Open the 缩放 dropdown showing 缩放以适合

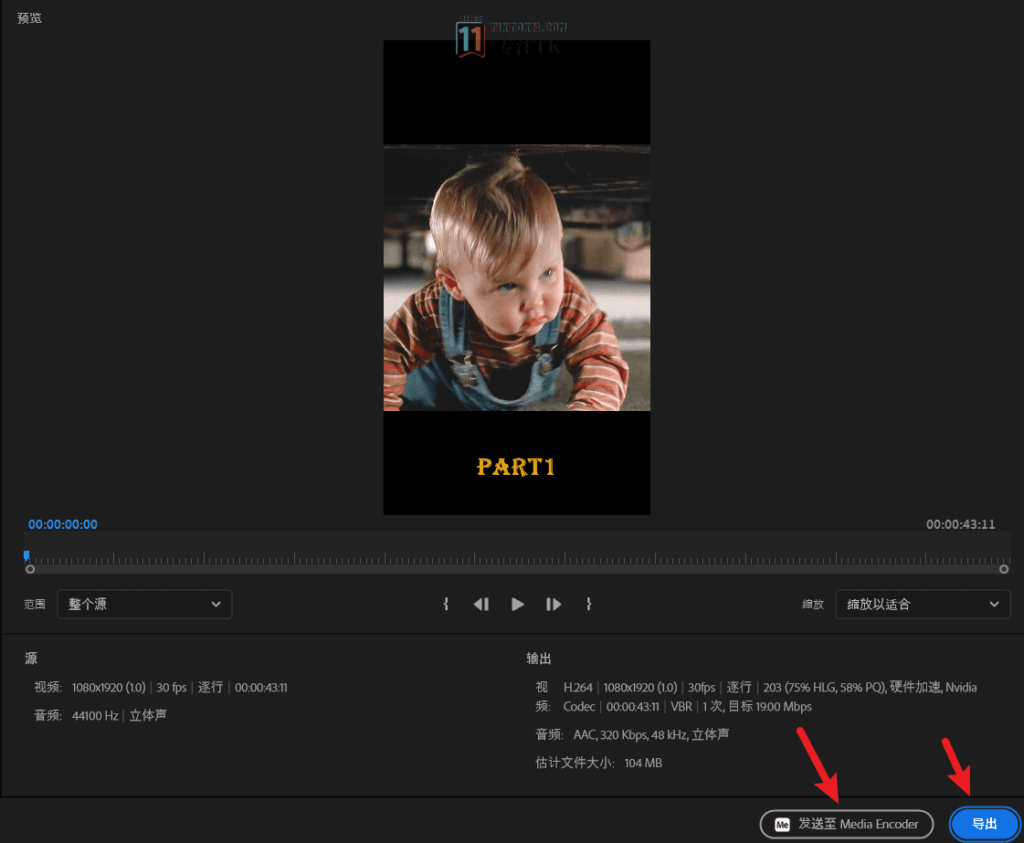(922, 604)
